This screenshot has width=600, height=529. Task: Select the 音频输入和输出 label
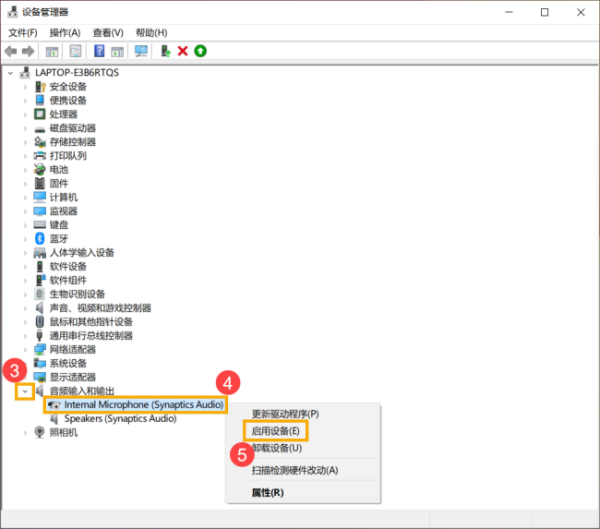tap(82, 391)
